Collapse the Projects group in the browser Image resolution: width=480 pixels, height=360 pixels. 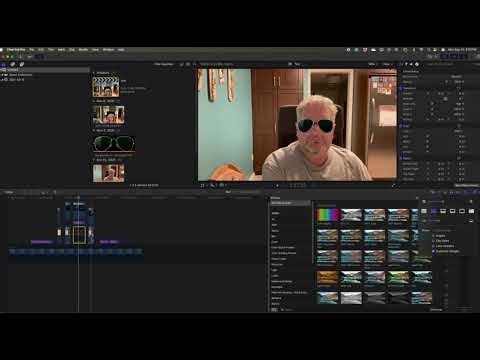(x=94, y=73)
